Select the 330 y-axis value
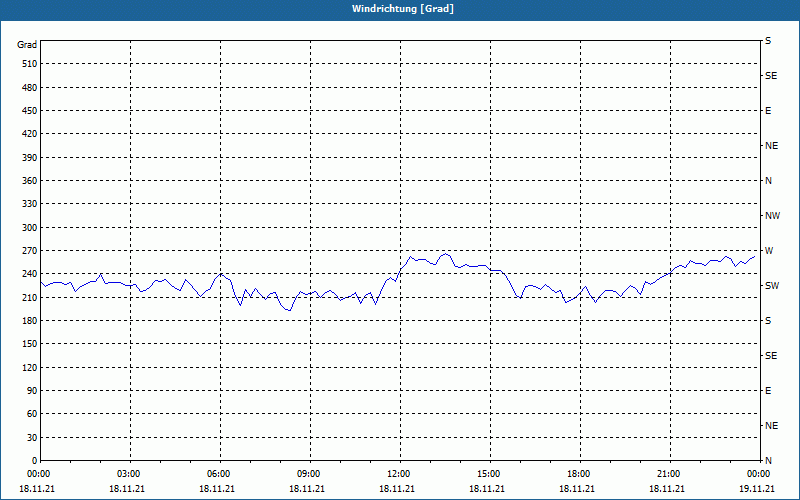Screen dimensions: 800x500 point(30,204)
